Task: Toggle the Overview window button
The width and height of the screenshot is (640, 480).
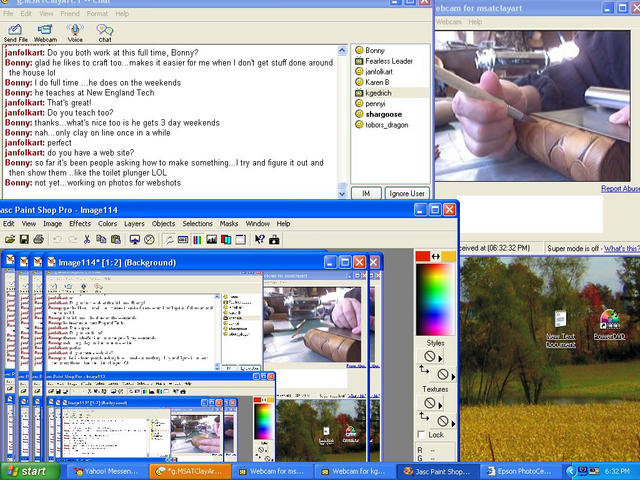Action: (240, 240)
